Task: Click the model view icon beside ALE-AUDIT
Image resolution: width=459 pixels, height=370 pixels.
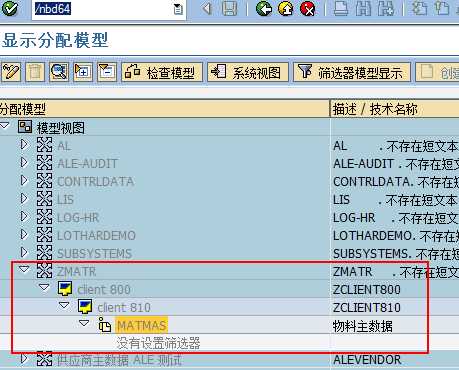Action: pos(44,163)
